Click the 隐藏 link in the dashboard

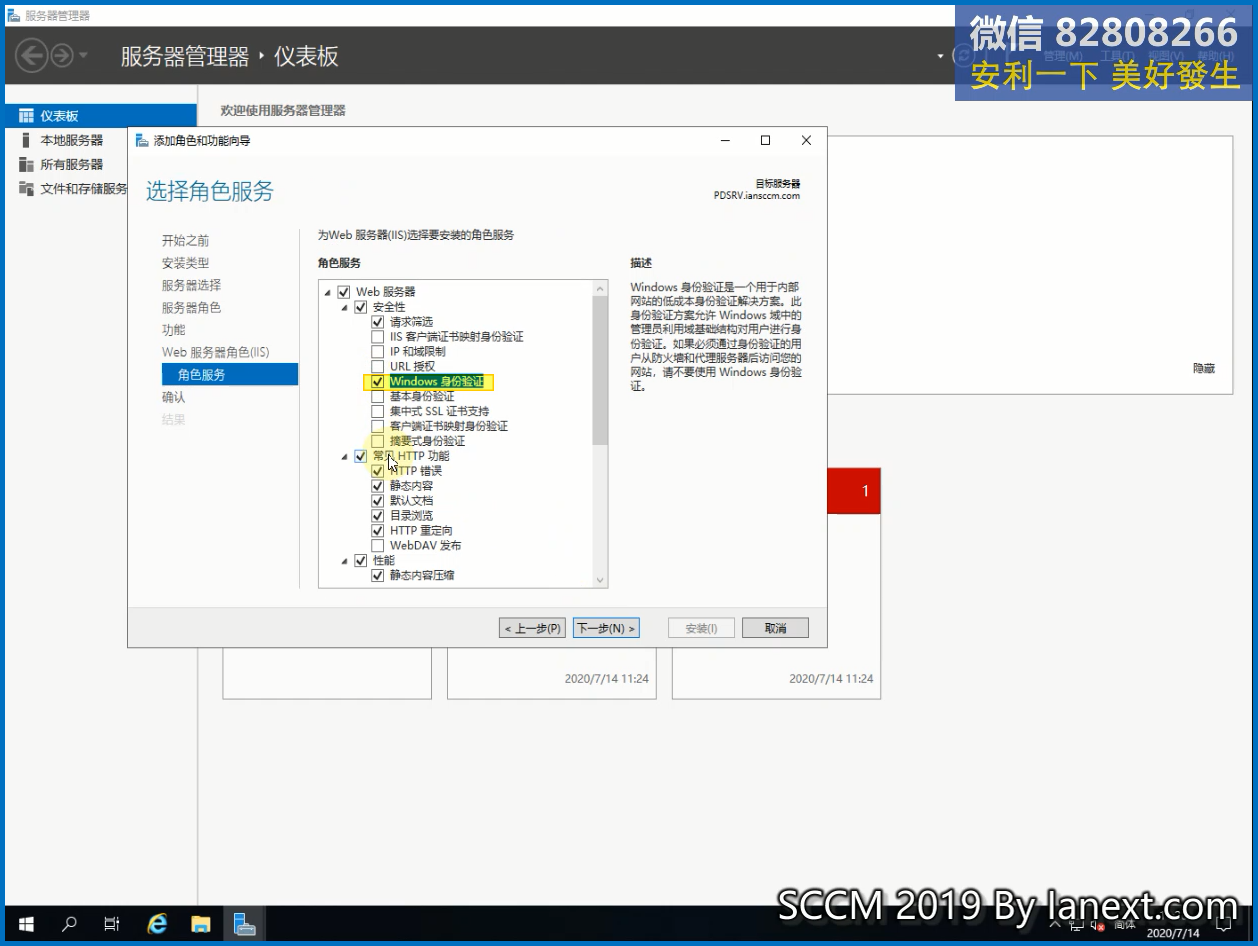pyautogui.click(x=1204, y=369)
